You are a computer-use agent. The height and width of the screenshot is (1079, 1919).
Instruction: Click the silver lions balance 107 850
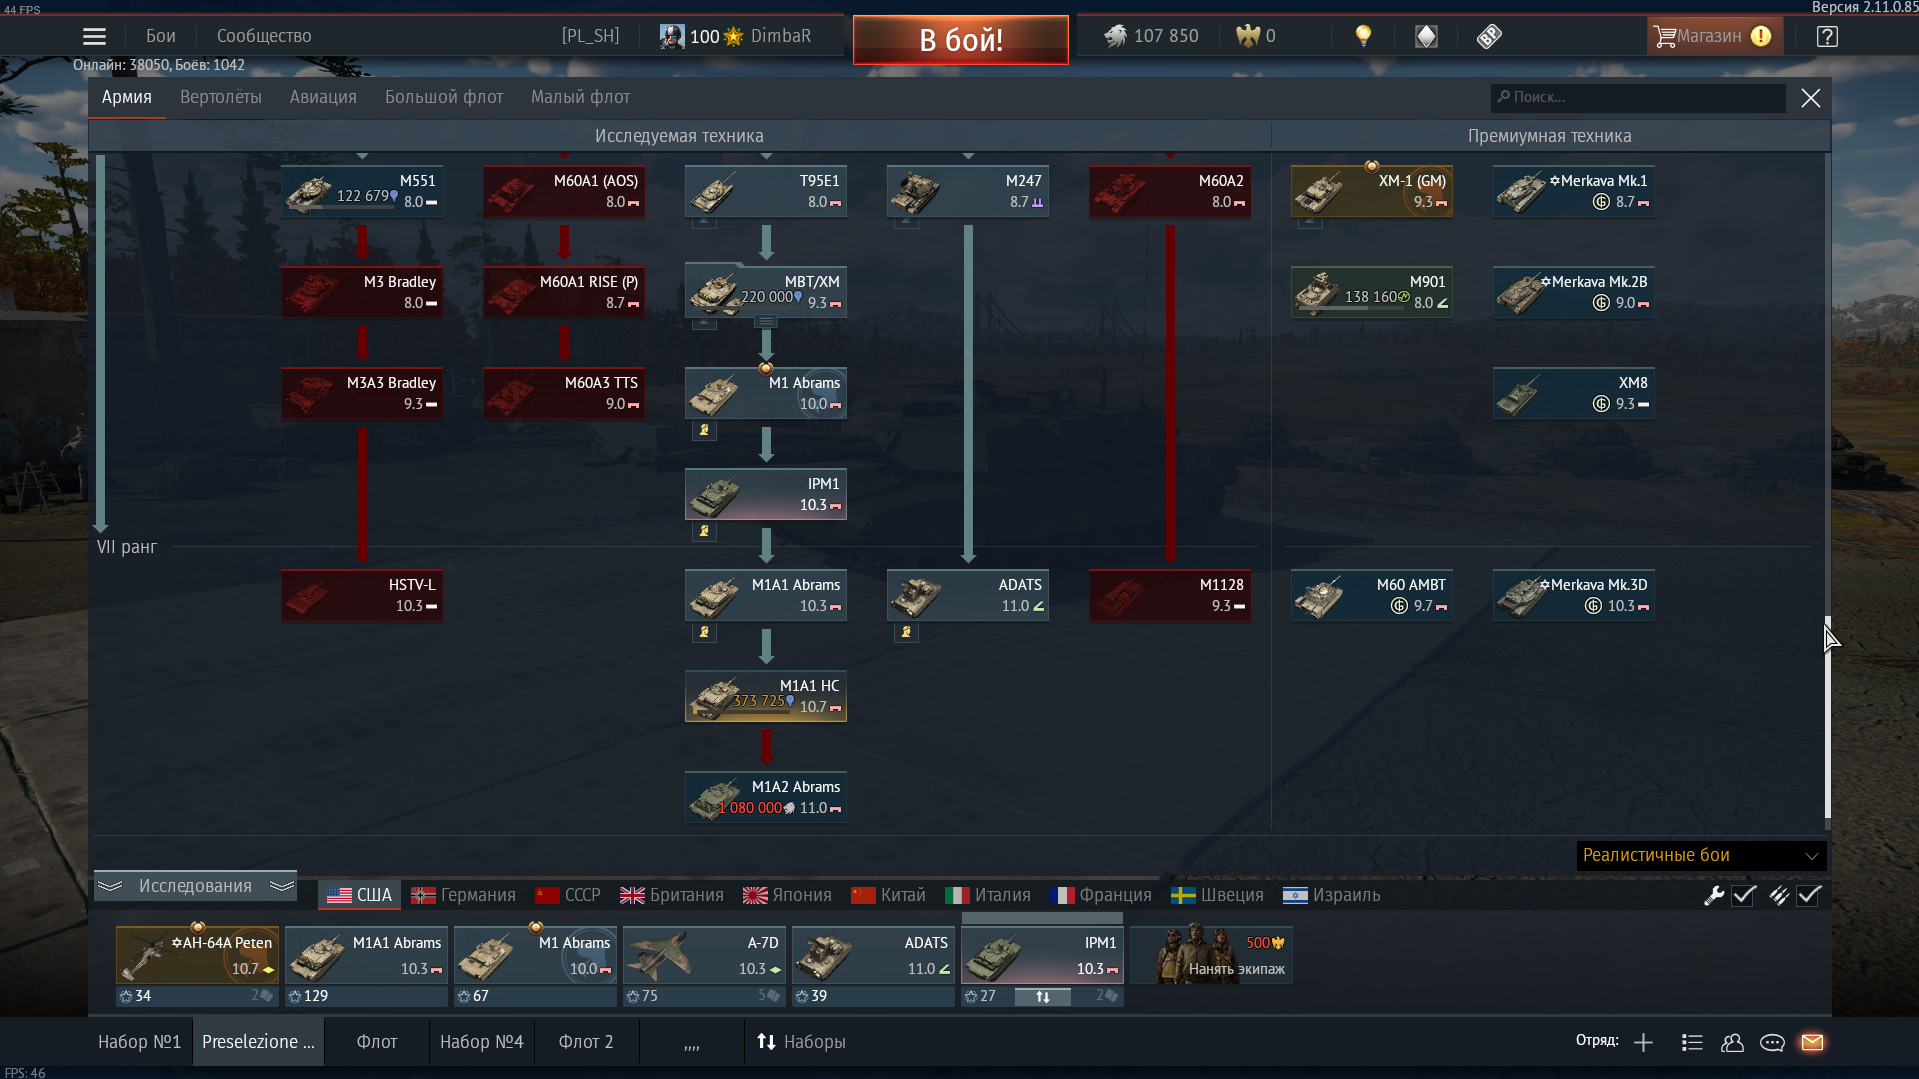(1151, 36)
